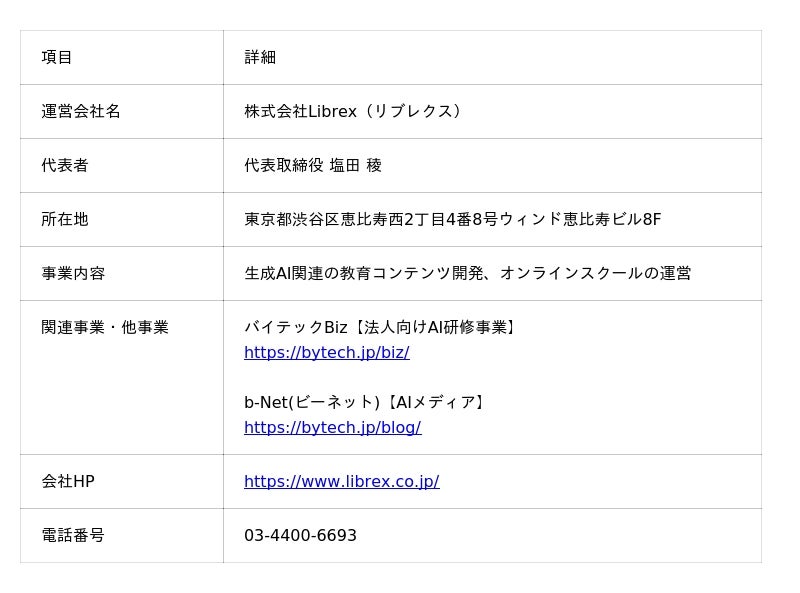800x593 pixels.
Task: Click the representative name 塩田 稜
Action: coord(355,166)
